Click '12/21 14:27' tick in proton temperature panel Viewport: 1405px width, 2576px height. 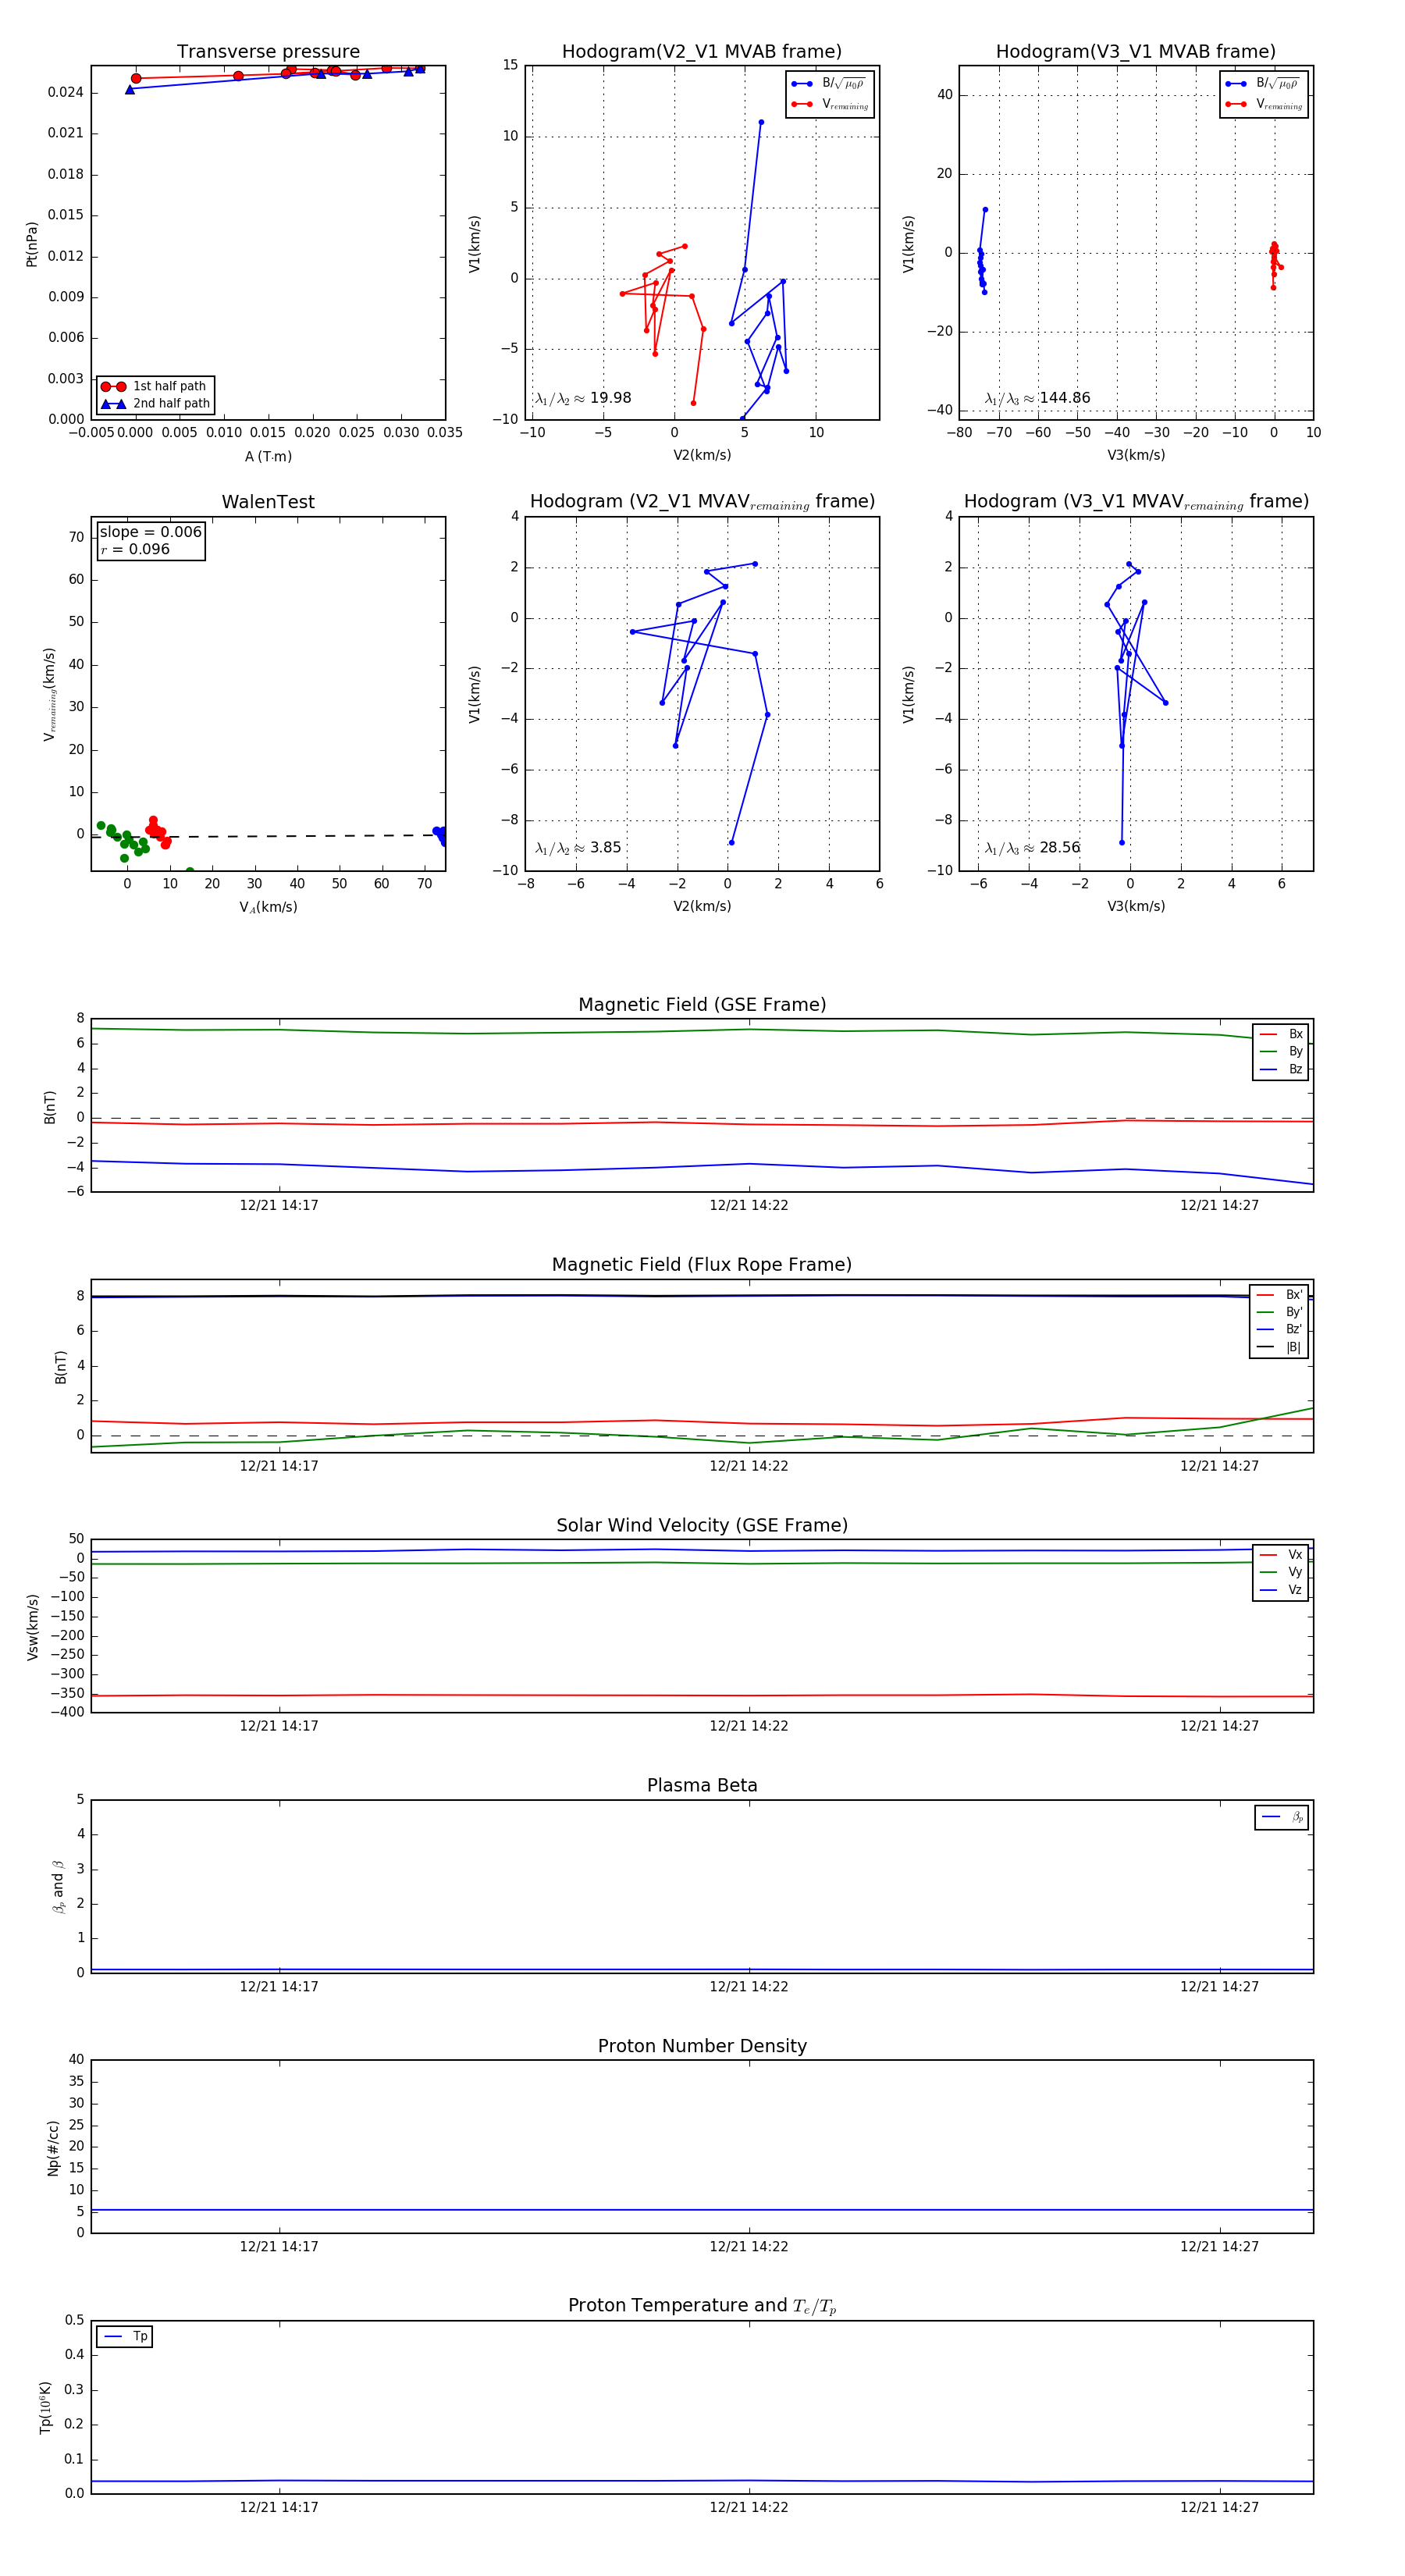coord(1219,2507)
